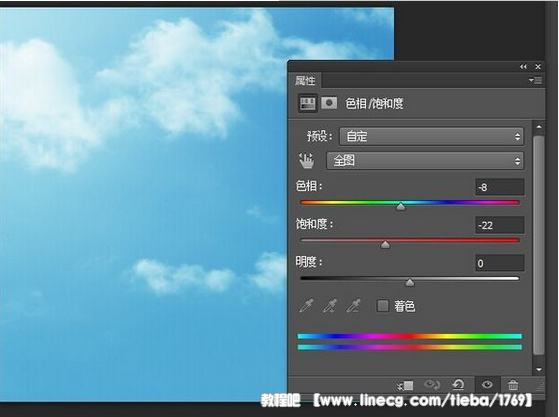Select the add-to-sample eyedropper
Image resolution: width=559 pixels, height=417 pixels.
click(330, 306)
